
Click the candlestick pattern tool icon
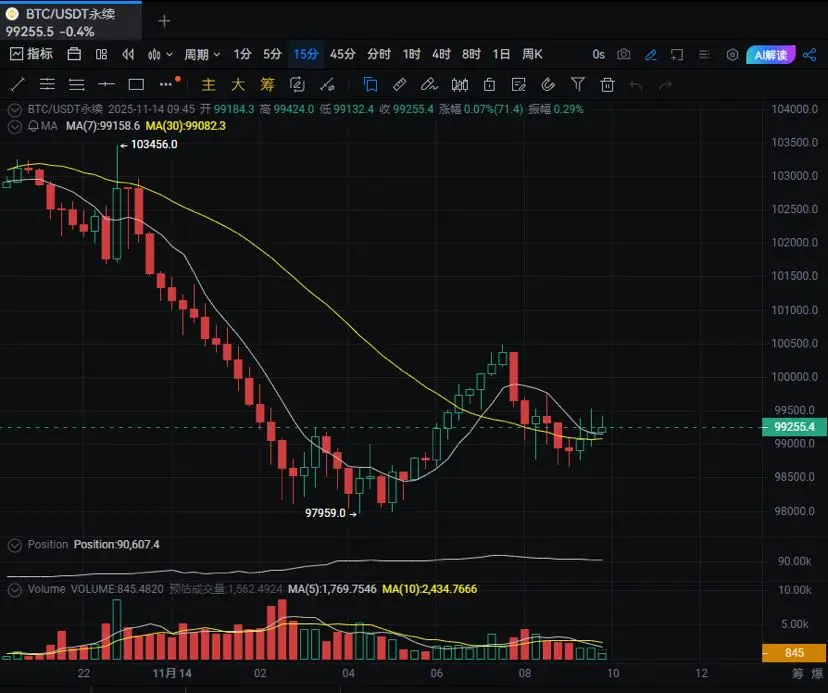click(x=459, y=85)
